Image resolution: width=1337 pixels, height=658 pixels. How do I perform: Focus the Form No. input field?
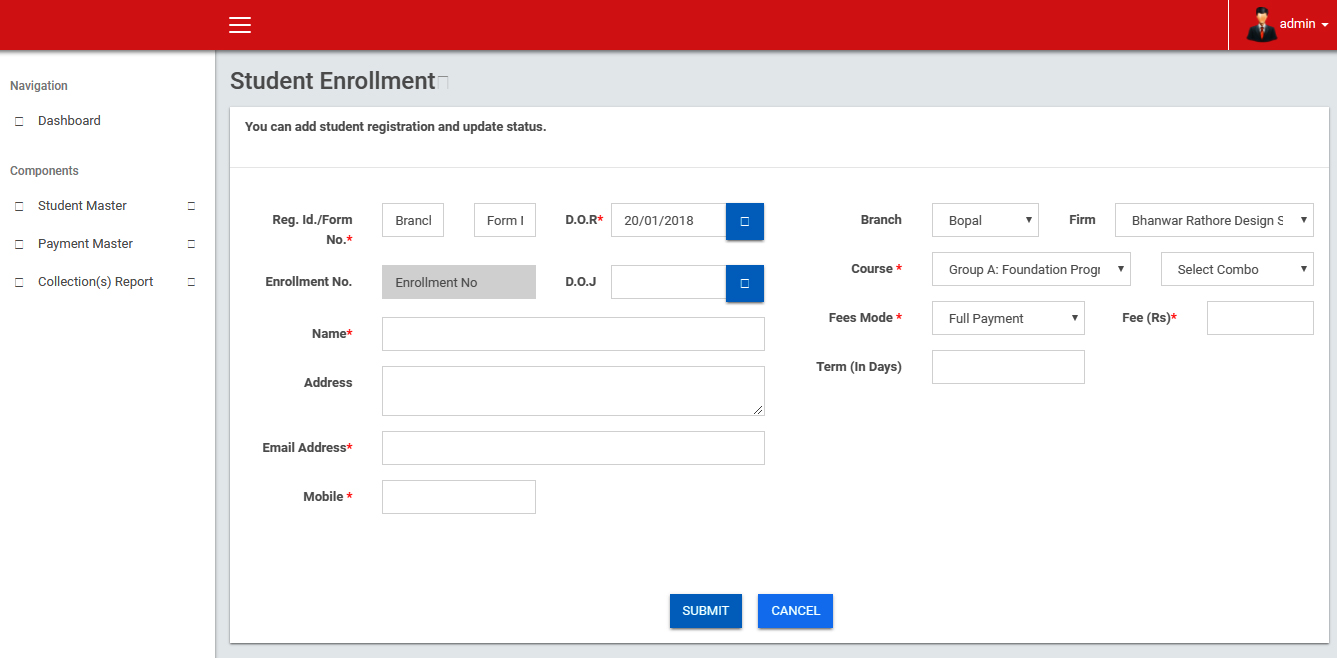(x=505, y=220)
